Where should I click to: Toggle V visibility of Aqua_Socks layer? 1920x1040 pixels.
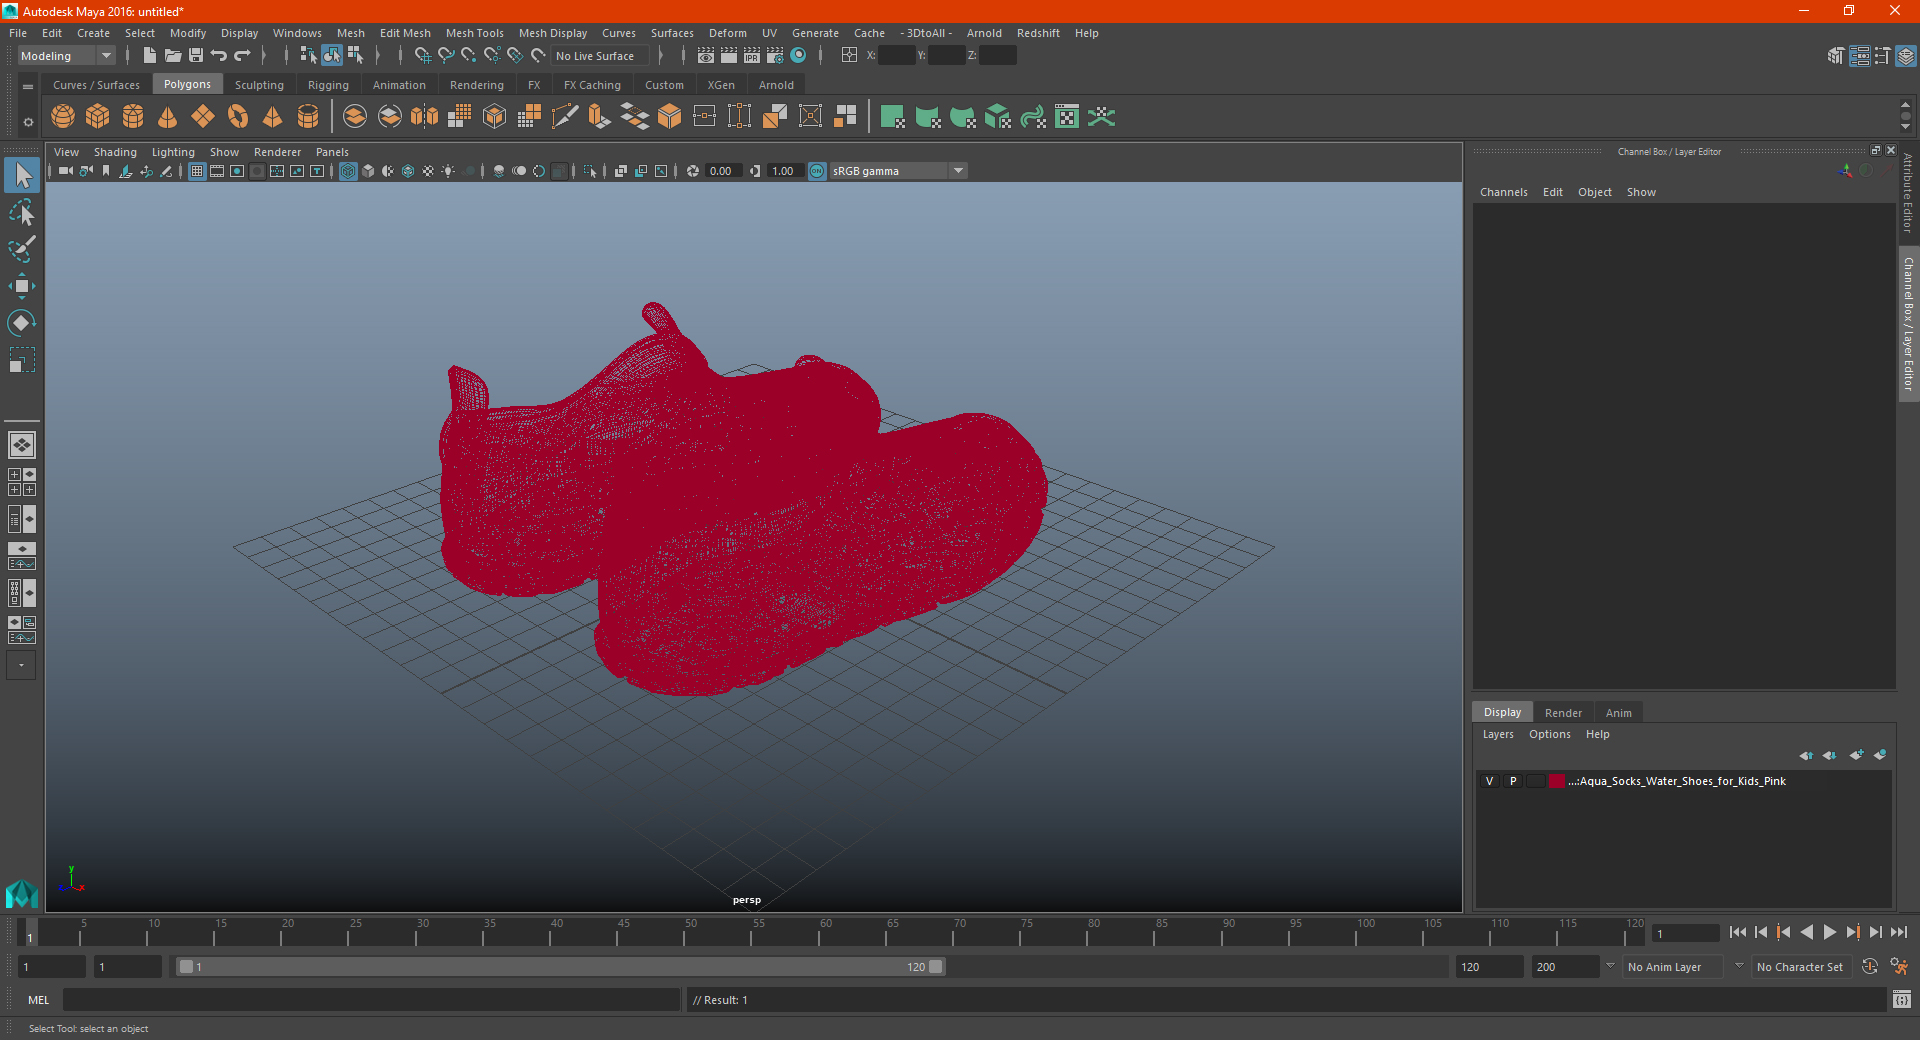1489,781
